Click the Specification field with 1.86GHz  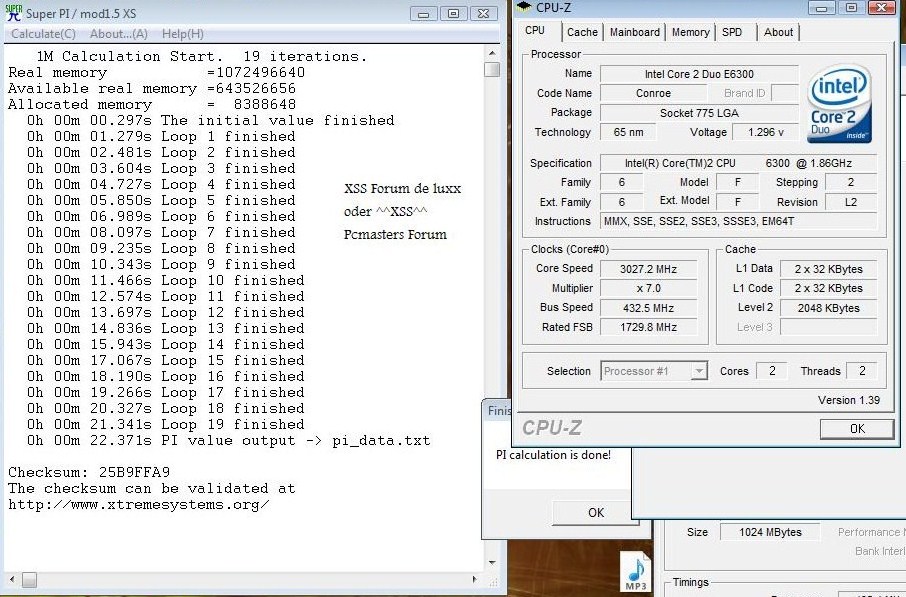[738, 163]
